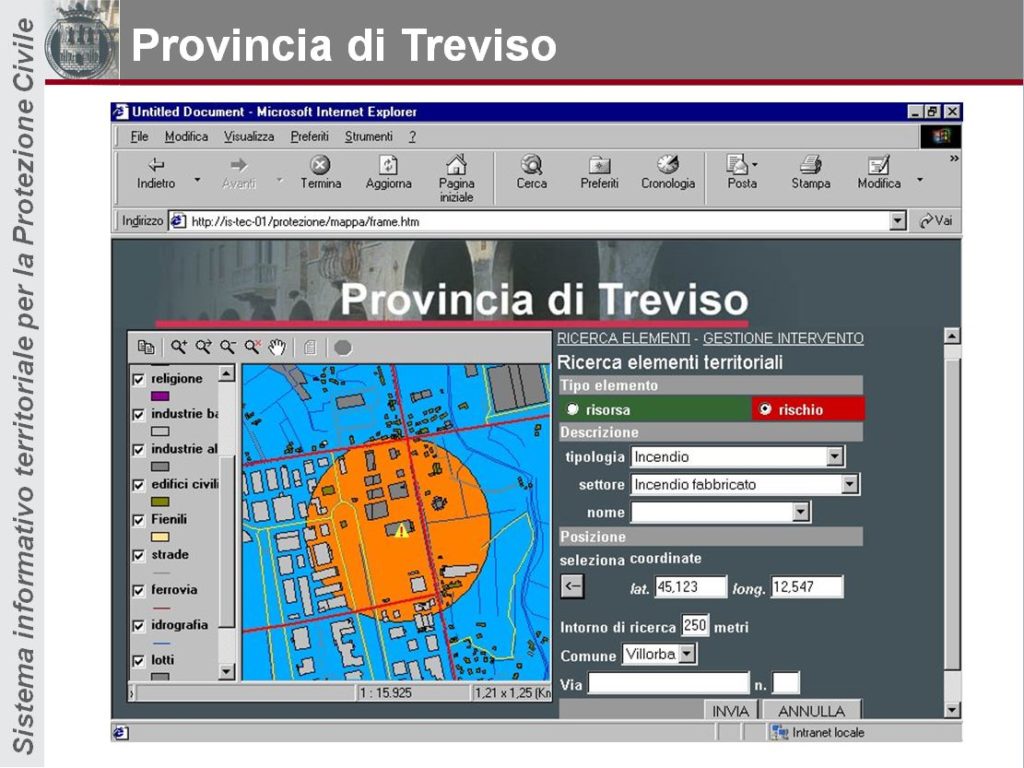The height and width of the screenshot is (768, 1024).
Task: Toggle the industrie al layer checkbox
Action: tap(138, 450)
